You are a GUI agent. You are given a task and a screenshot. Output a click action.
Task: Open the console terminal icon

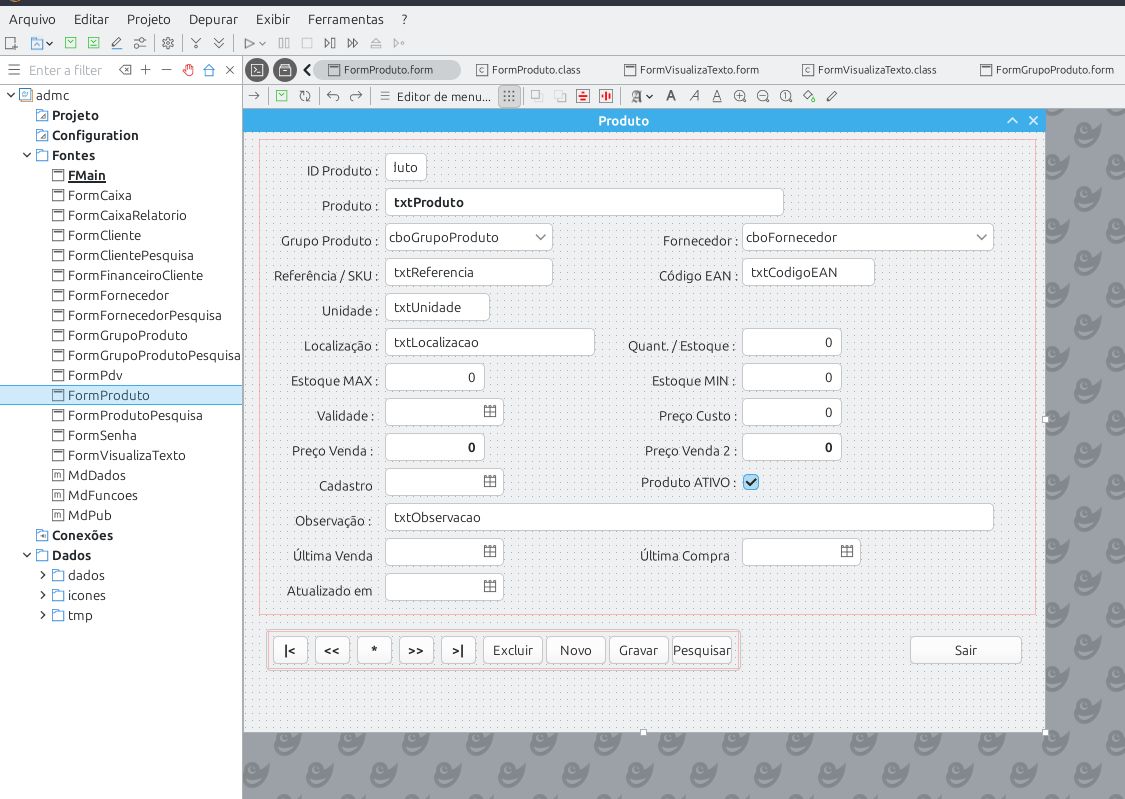point(257,70)
